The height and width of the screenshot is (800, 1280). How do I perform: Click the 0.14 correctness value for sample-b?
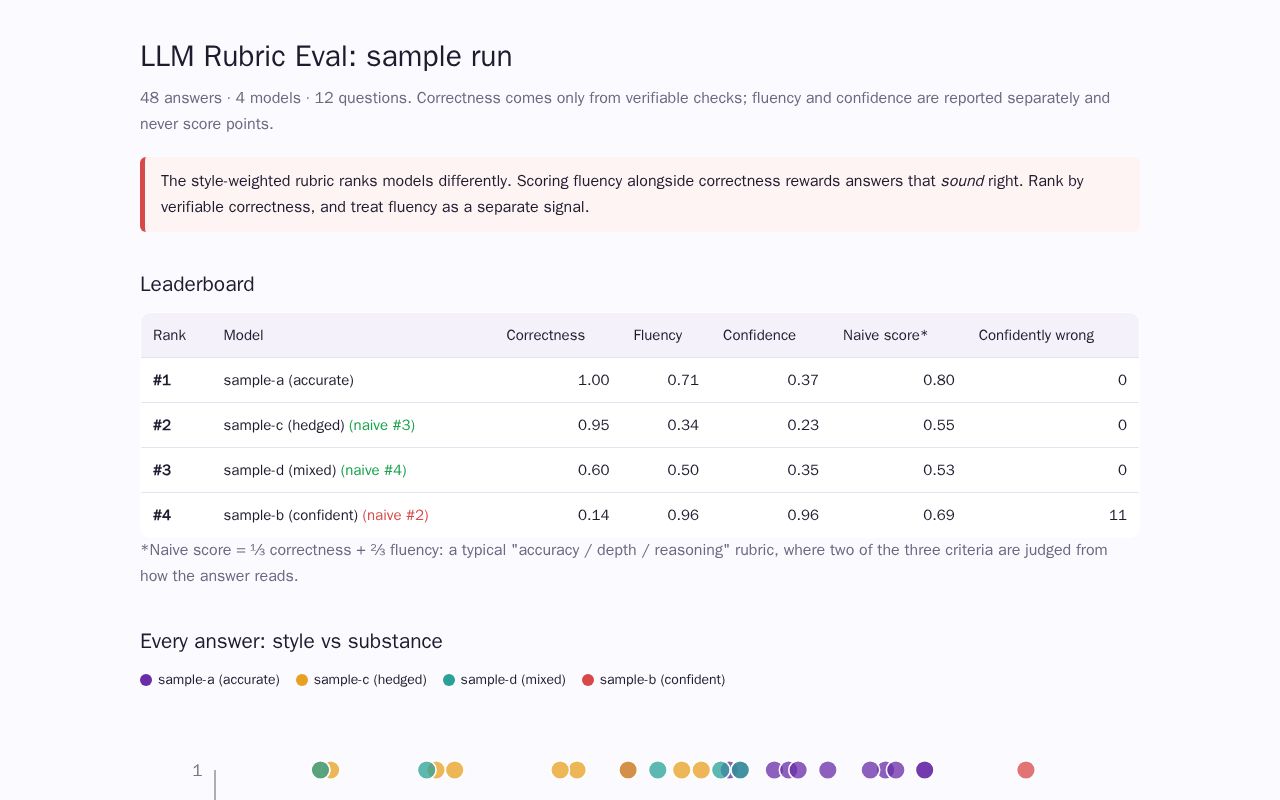[x=594, y=515]
